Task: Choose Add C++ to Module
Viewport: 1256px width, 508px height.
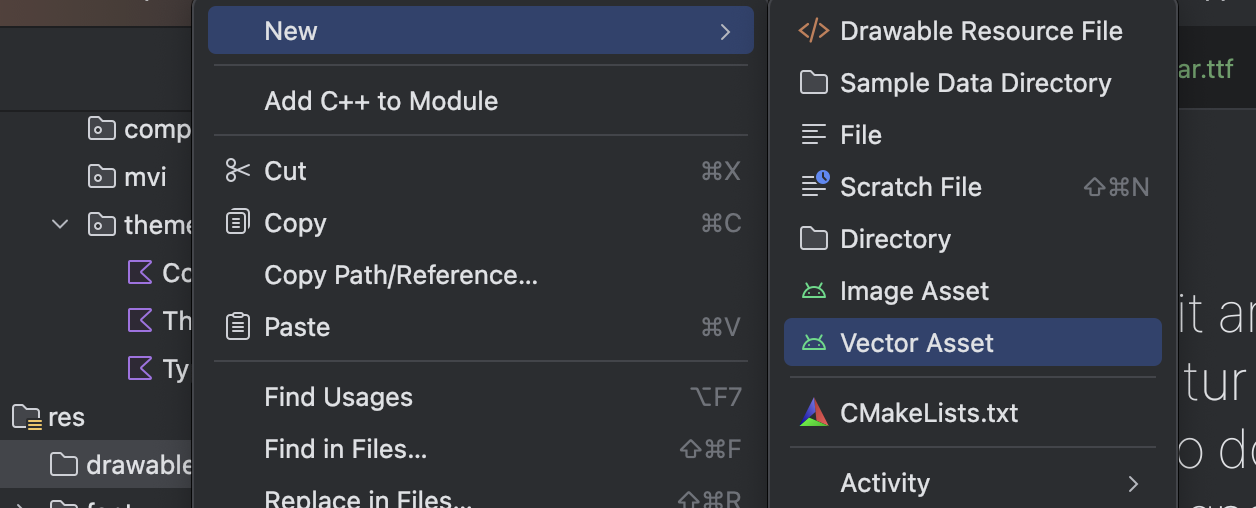Action: coord(380,101)
